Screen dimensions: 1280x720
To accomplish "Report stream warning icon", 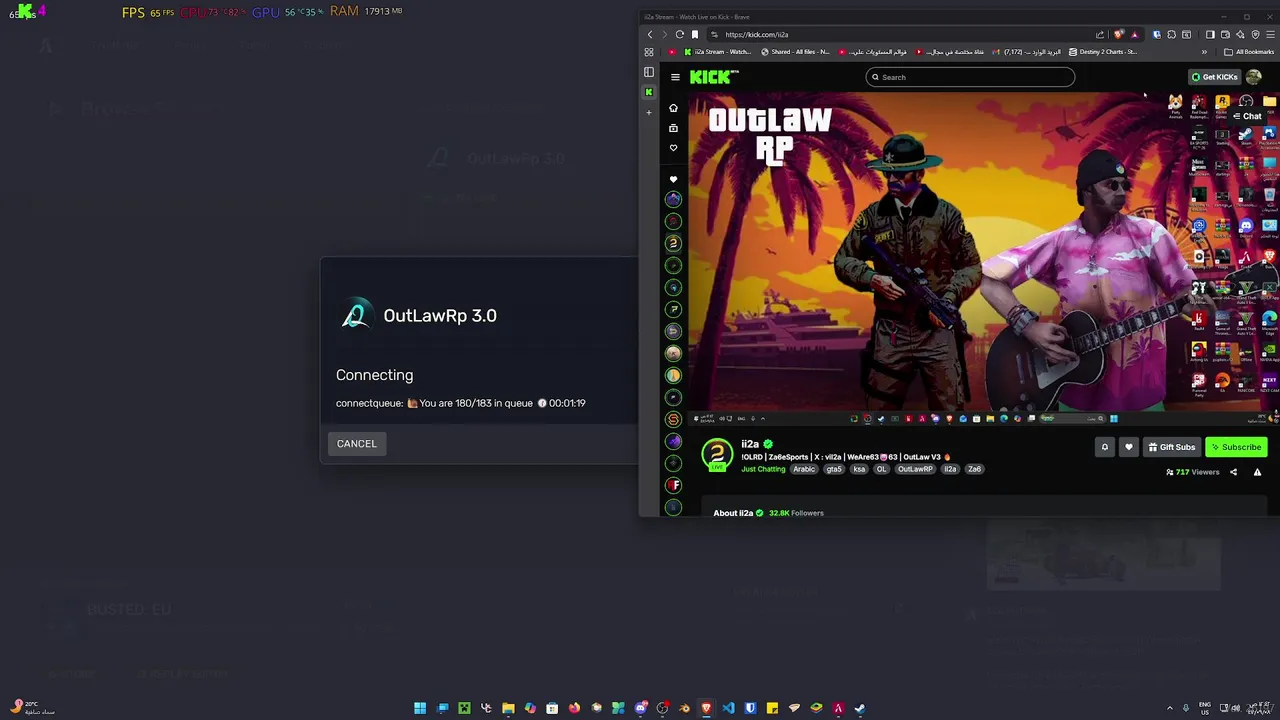I will 1257,472.
